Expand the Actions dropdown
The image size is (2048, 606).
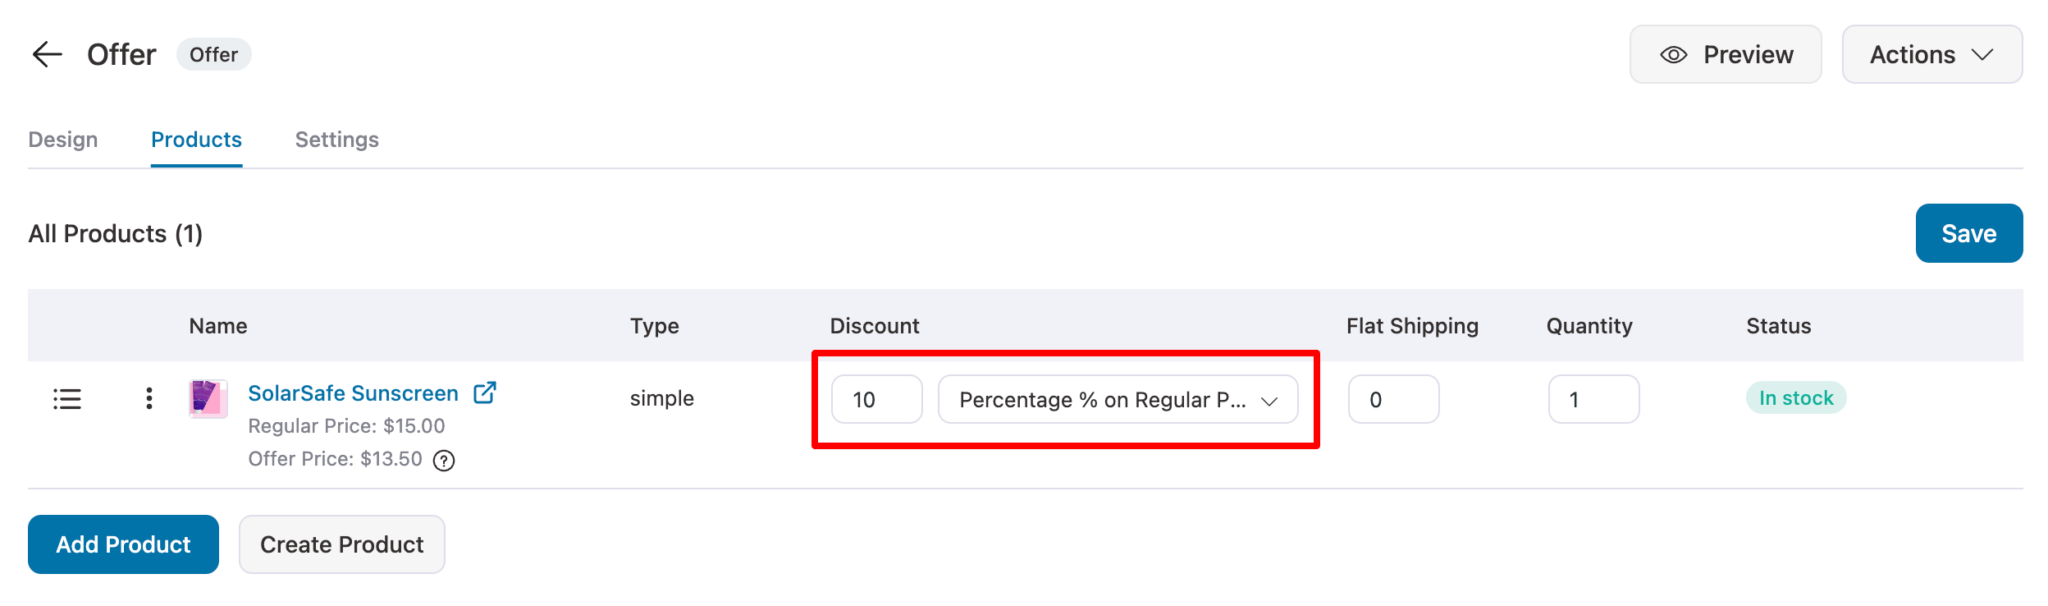tap(1931, 54)
